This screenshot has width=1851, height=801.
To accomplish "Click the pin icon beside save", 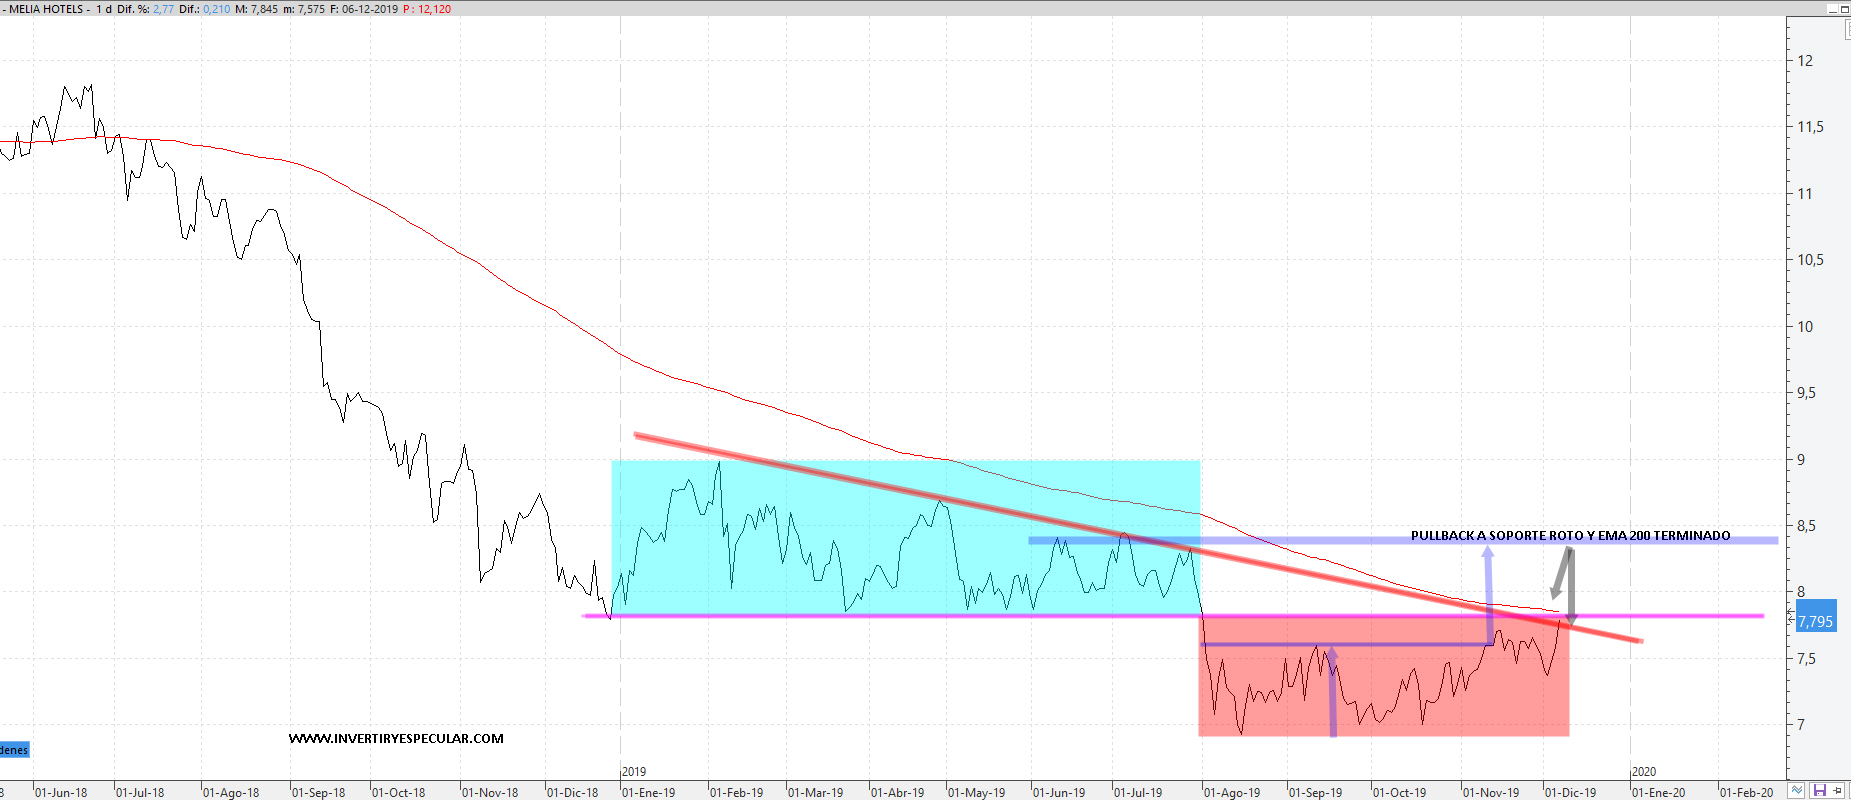I will click(1837, 791).
